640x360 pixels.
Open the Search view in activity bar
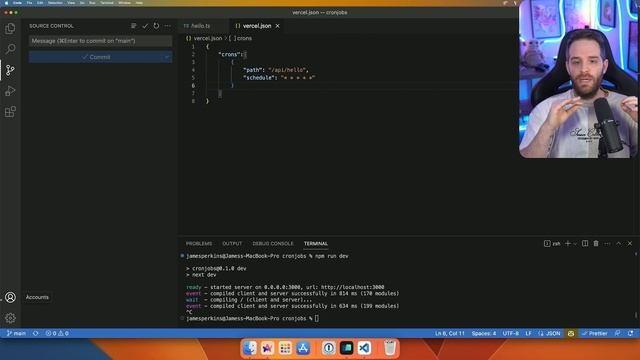(x=10, y=49)
